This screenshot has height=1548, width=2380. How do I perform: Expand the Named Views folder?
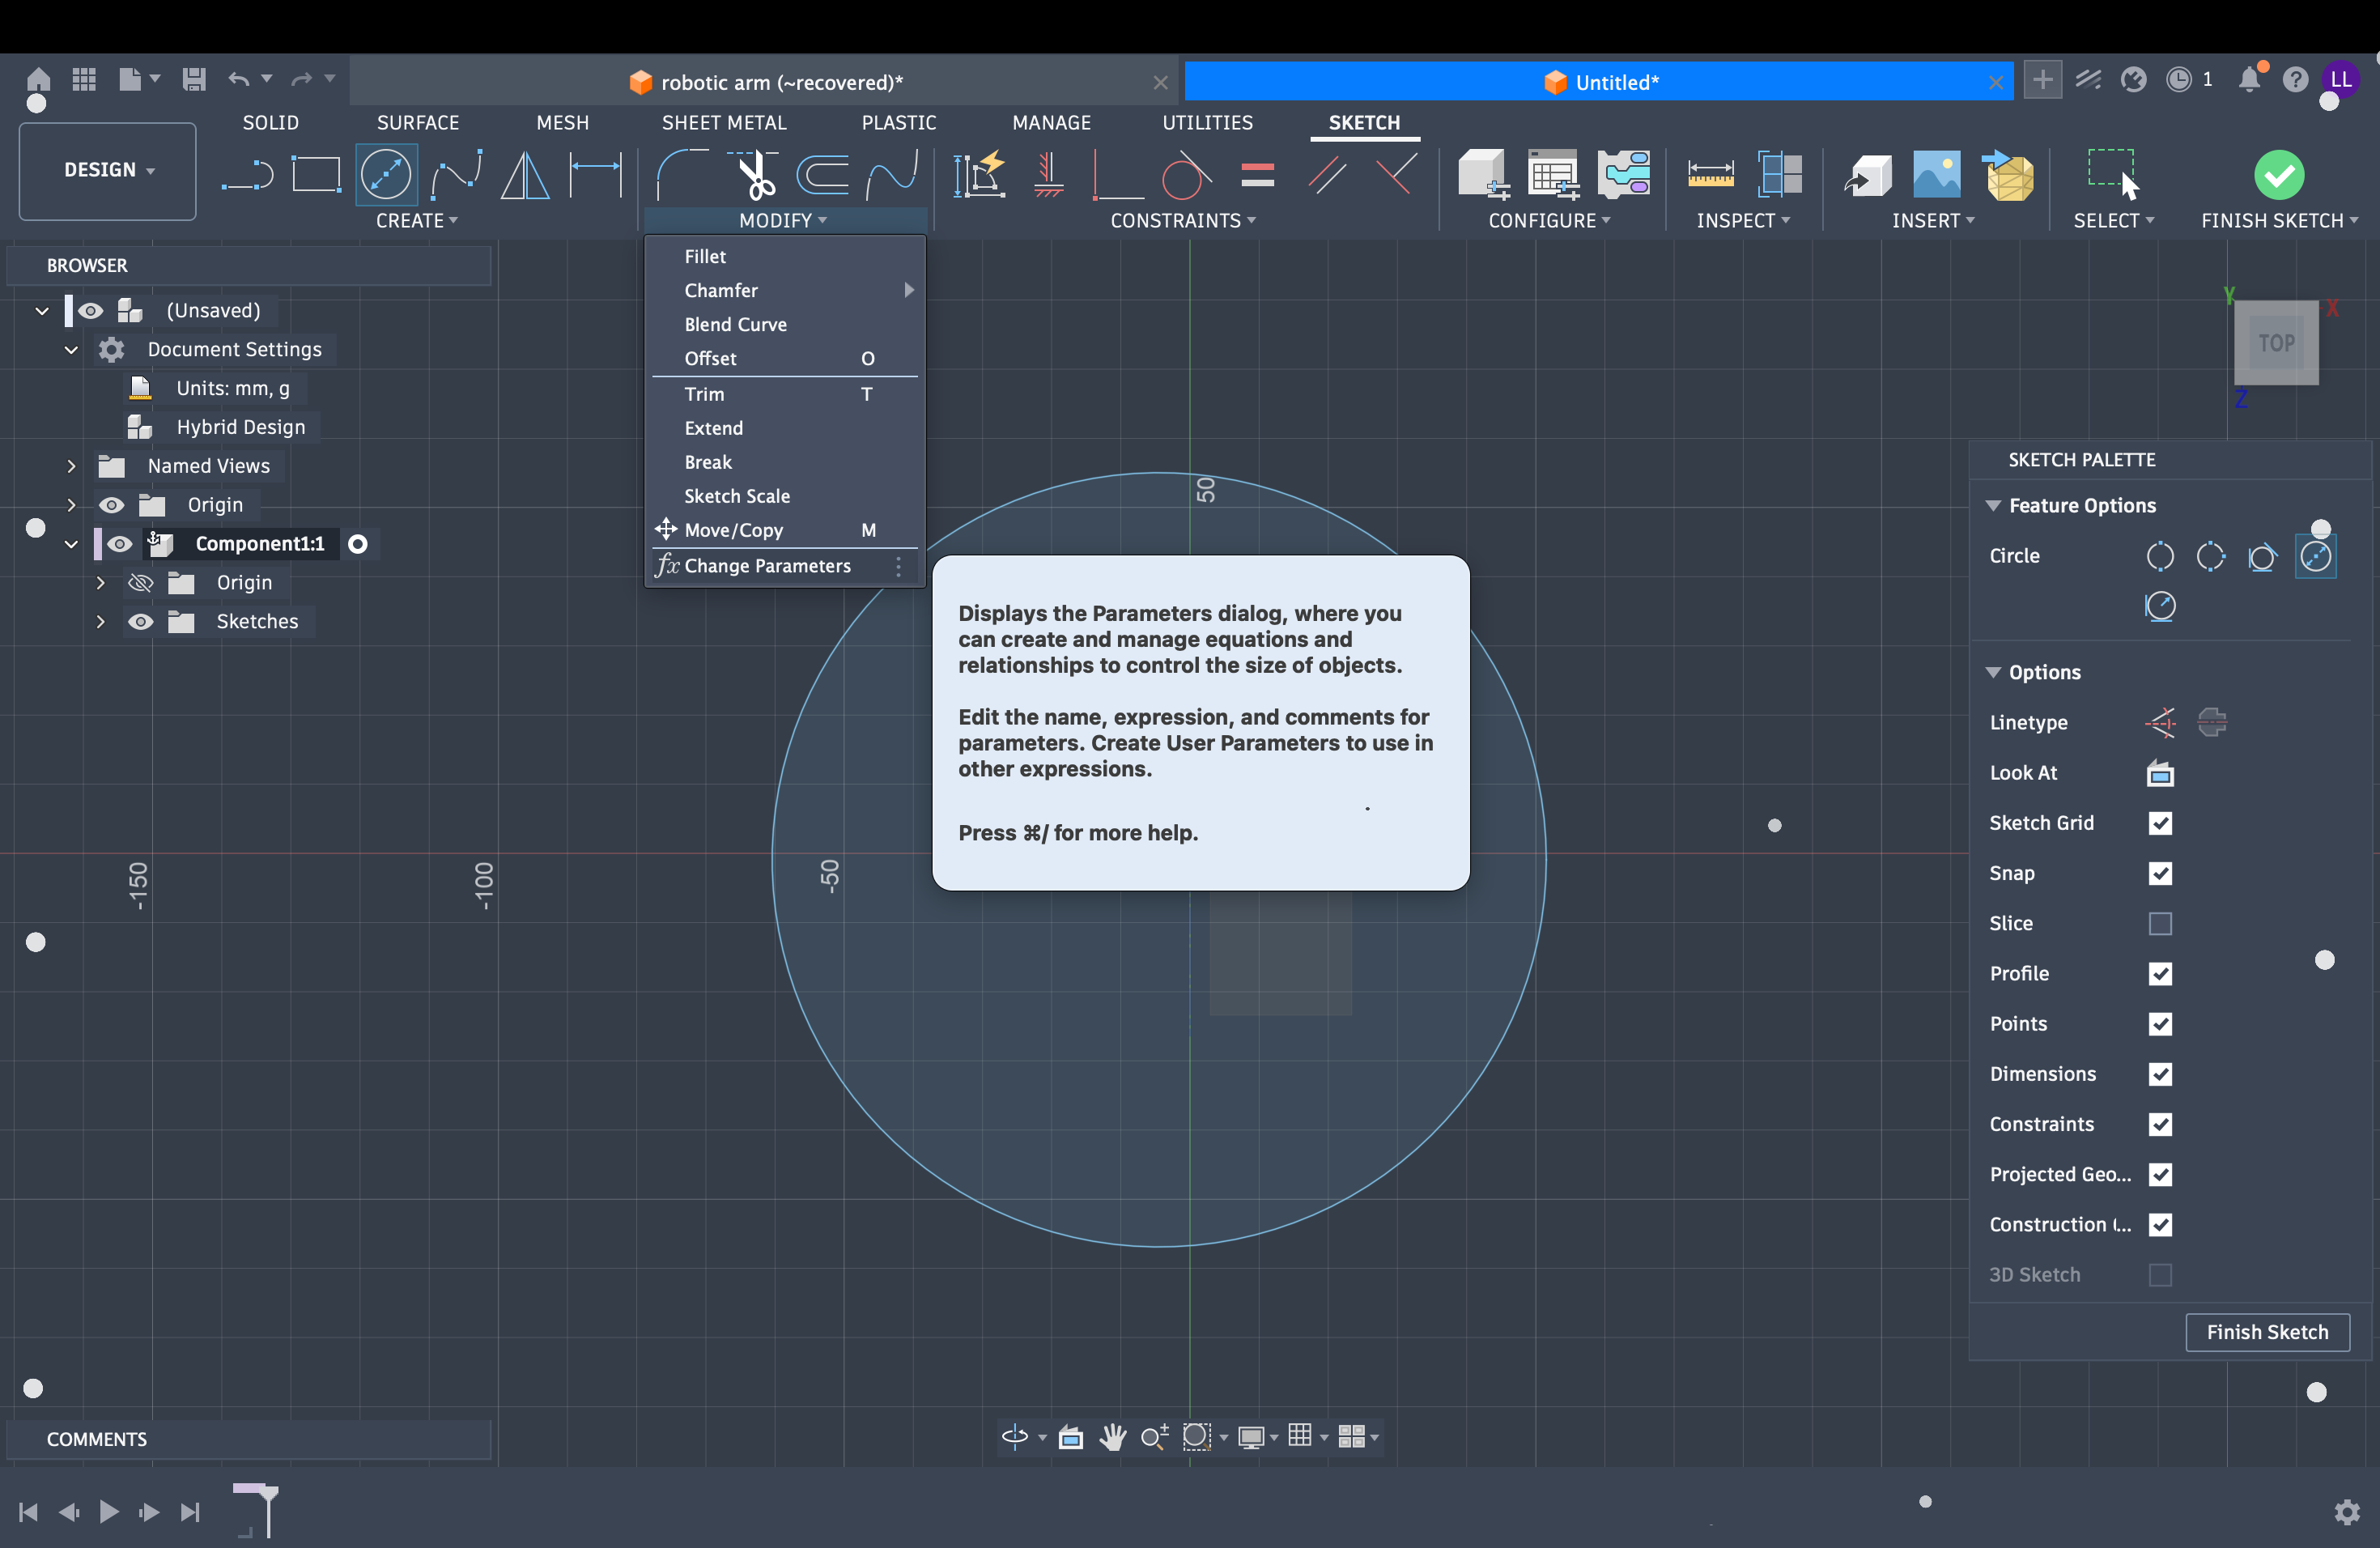71,466
